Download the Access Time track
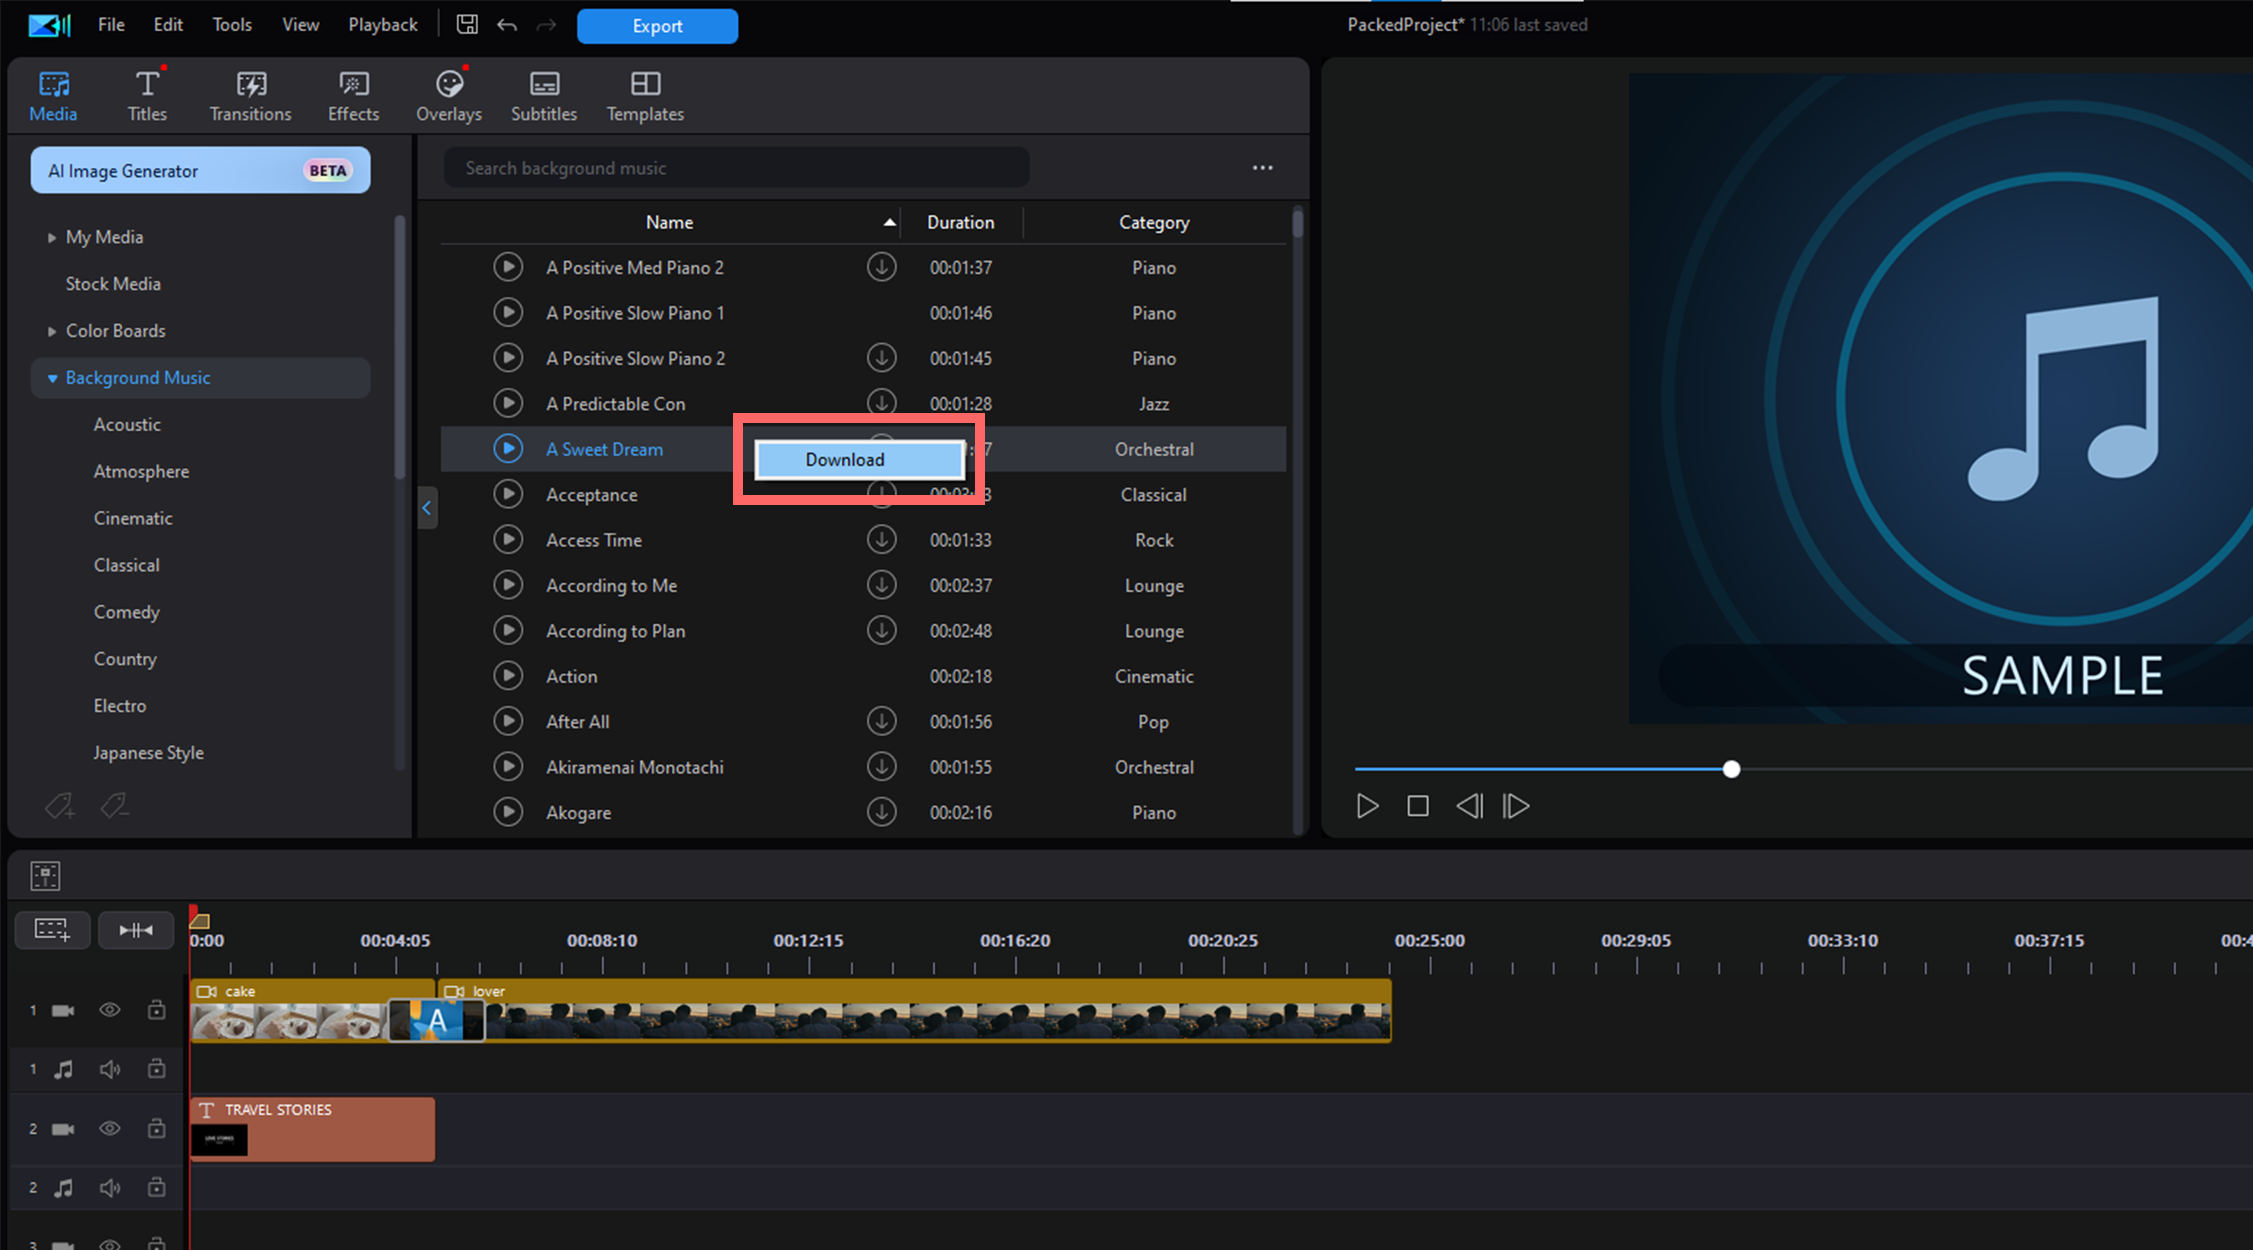This screenshot has height=1250, width=2253. (881, 539)
